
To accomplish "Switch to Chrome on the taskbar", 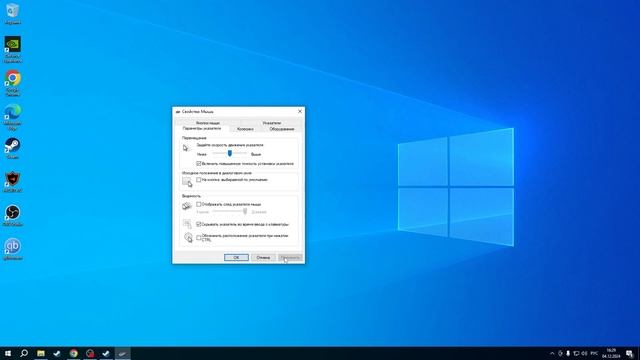I will click(73, 353).
